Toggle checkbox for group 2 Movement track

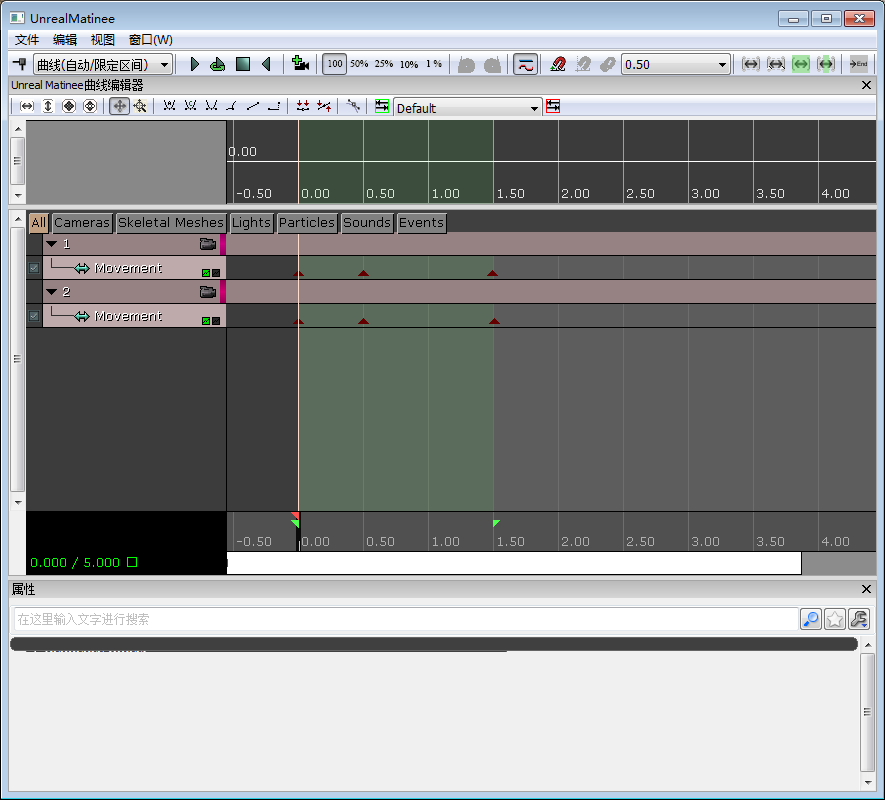(x=34, y=316)
